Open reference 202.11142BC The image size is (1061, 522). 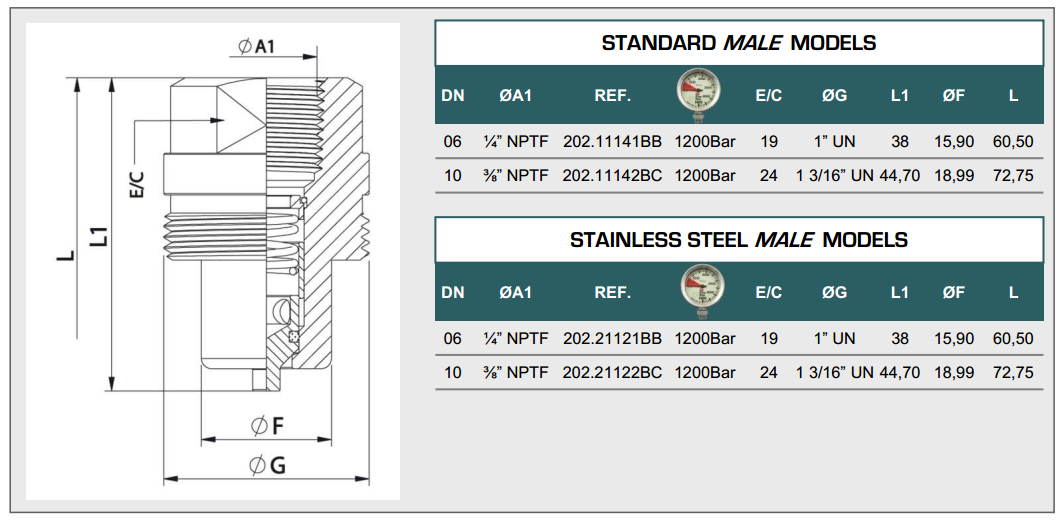[612, 175]
